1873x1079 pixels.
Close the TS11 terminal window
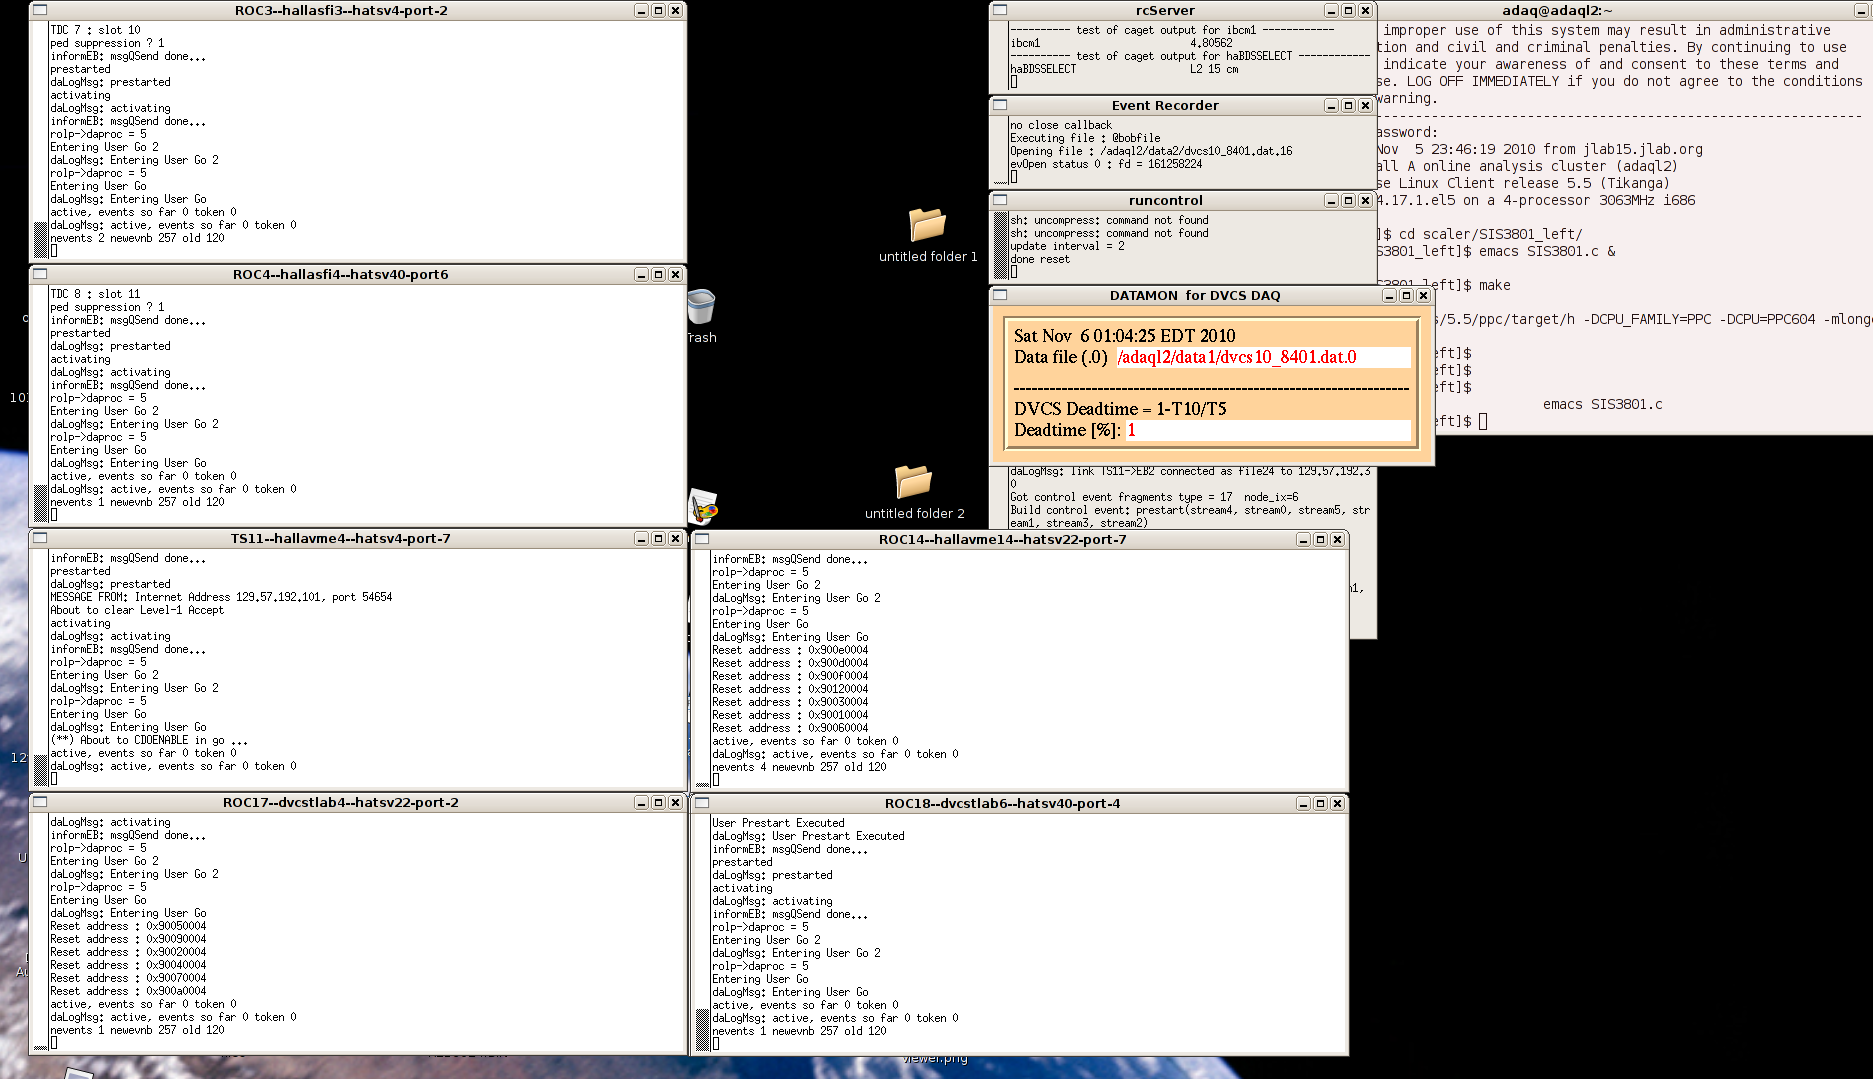675,538
